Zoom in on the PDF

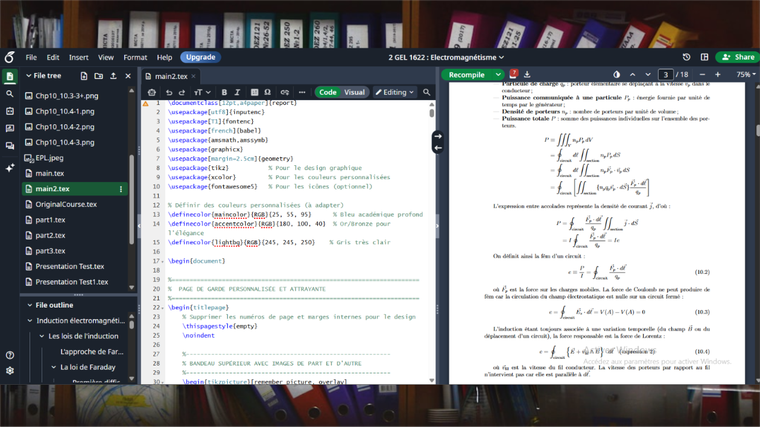coord(718,75)
